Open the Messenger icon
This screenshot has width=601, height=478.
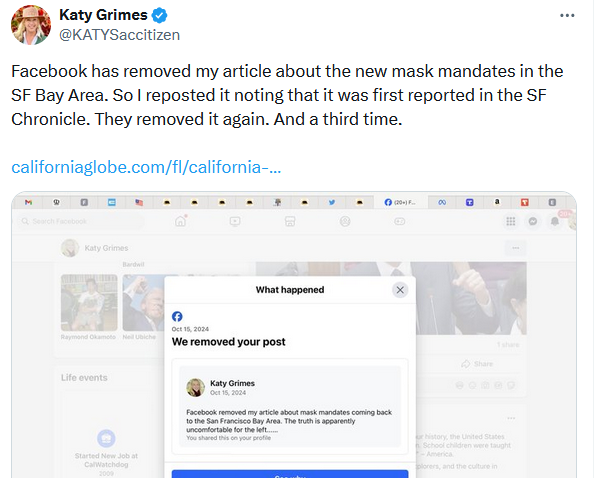(533, 221)
